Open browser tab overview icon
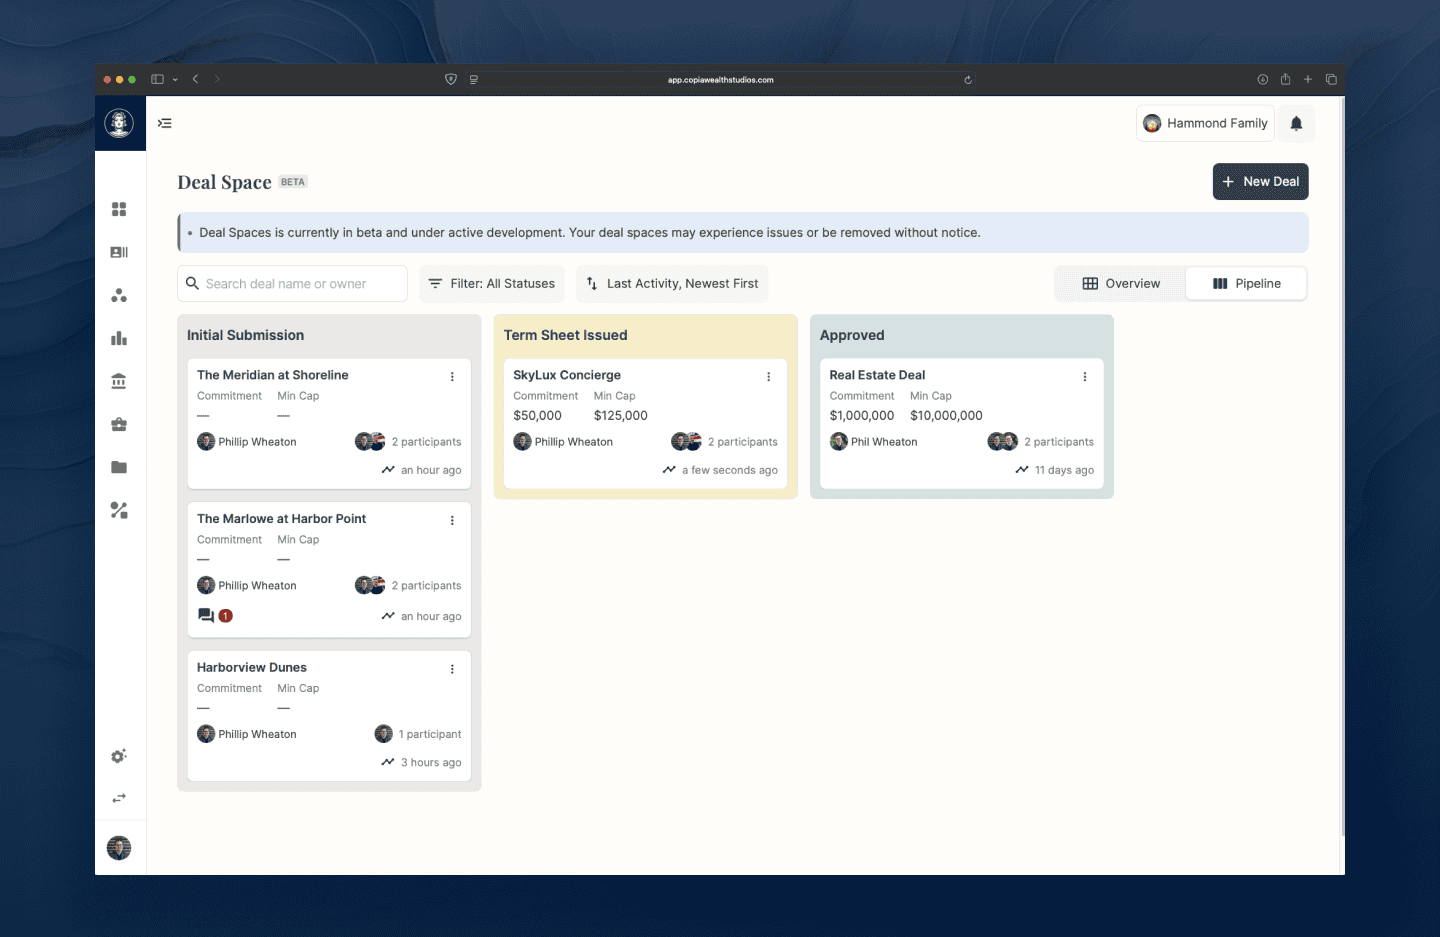 1331,79
